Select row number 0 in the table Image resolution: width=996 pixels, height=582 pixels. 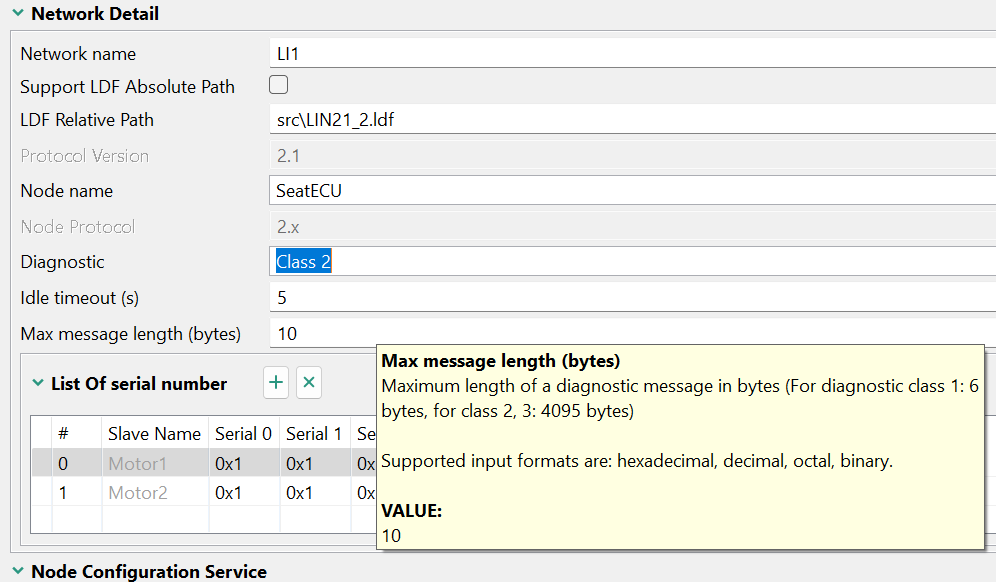(x=76, y=464)
